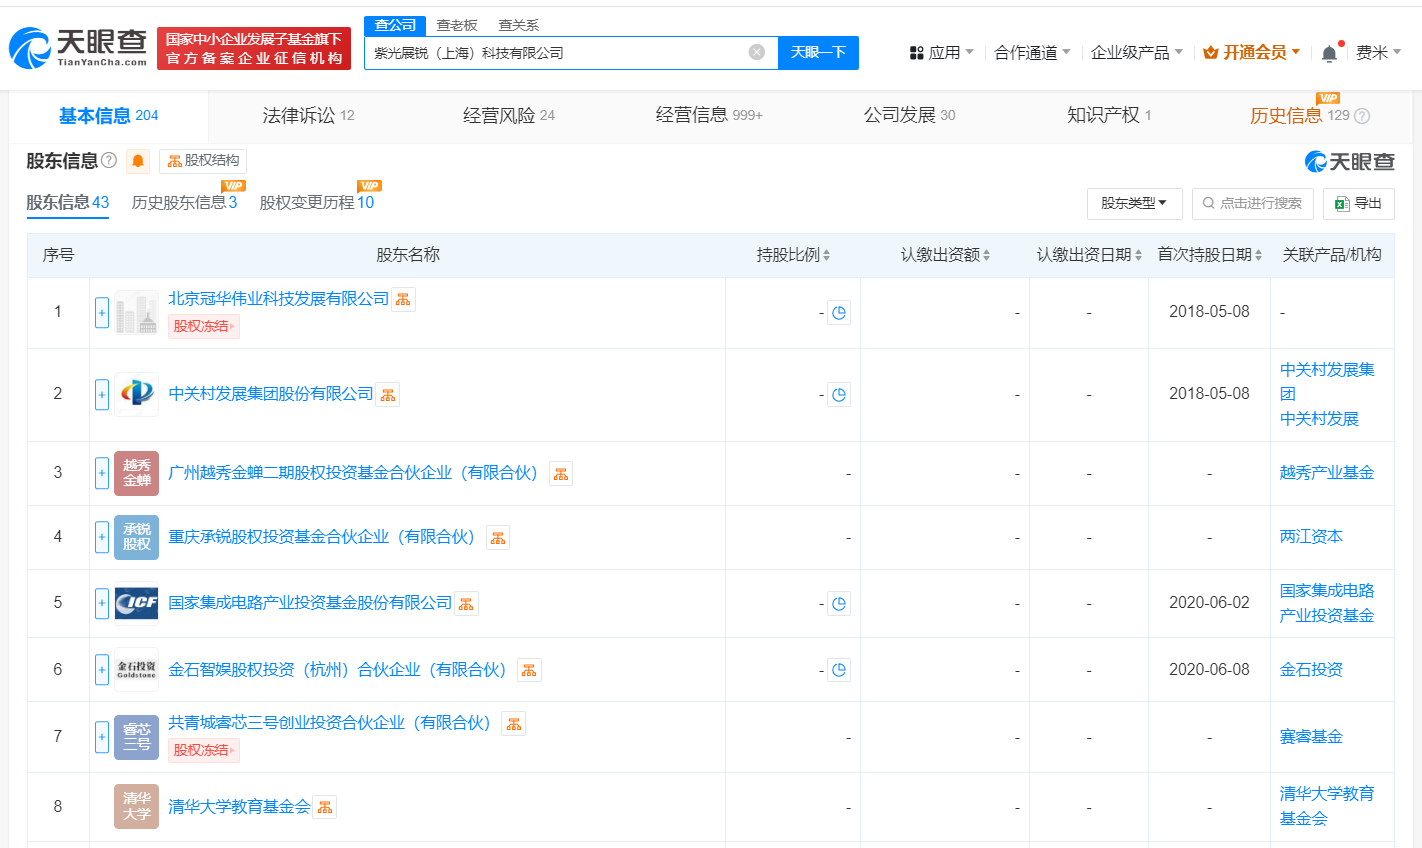
Task: Expand row 1 shareholder with plus toggle
Action: coord(102,313)
